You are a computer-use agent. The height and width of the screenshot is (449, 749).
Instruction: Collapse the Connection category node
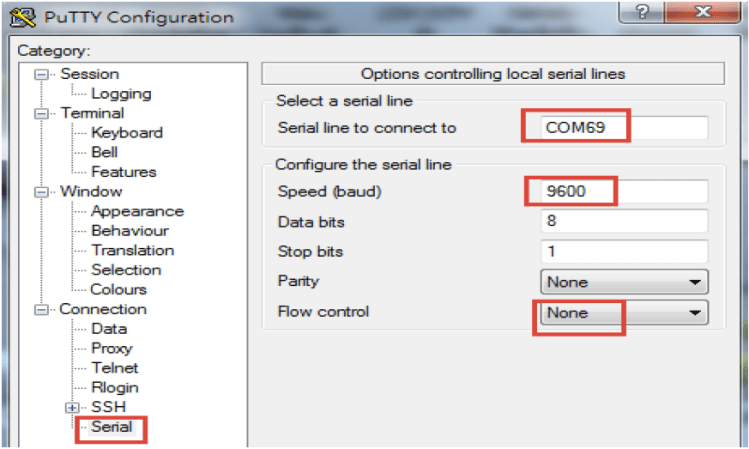point(41,309)
